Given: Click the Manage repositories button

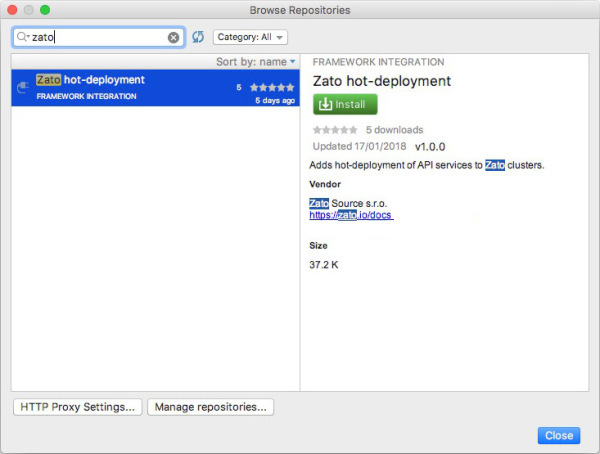Looking at the screenshot, I should (x=210, y=407).
